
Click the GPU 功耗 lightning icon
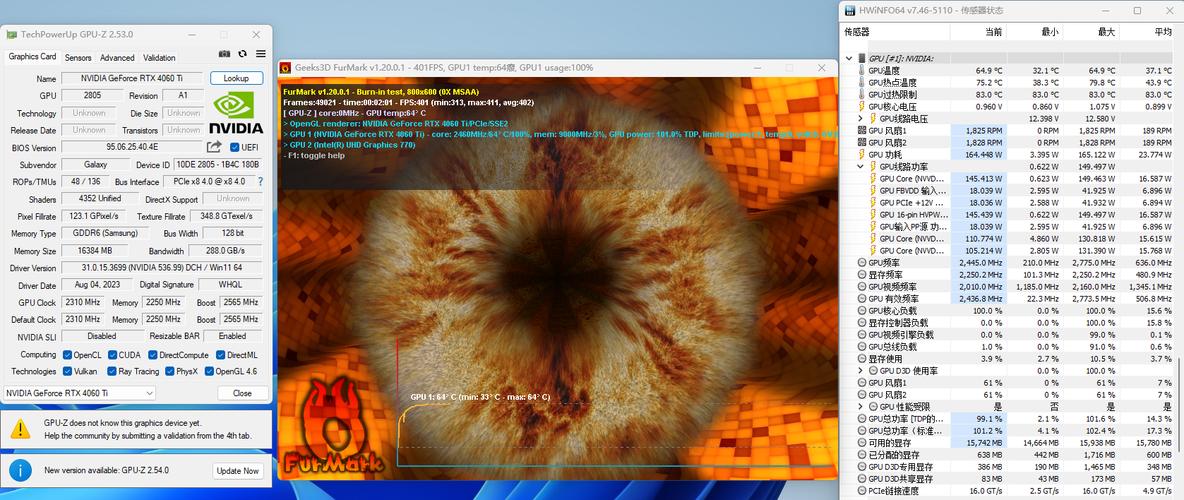click(x=862, y=154)
